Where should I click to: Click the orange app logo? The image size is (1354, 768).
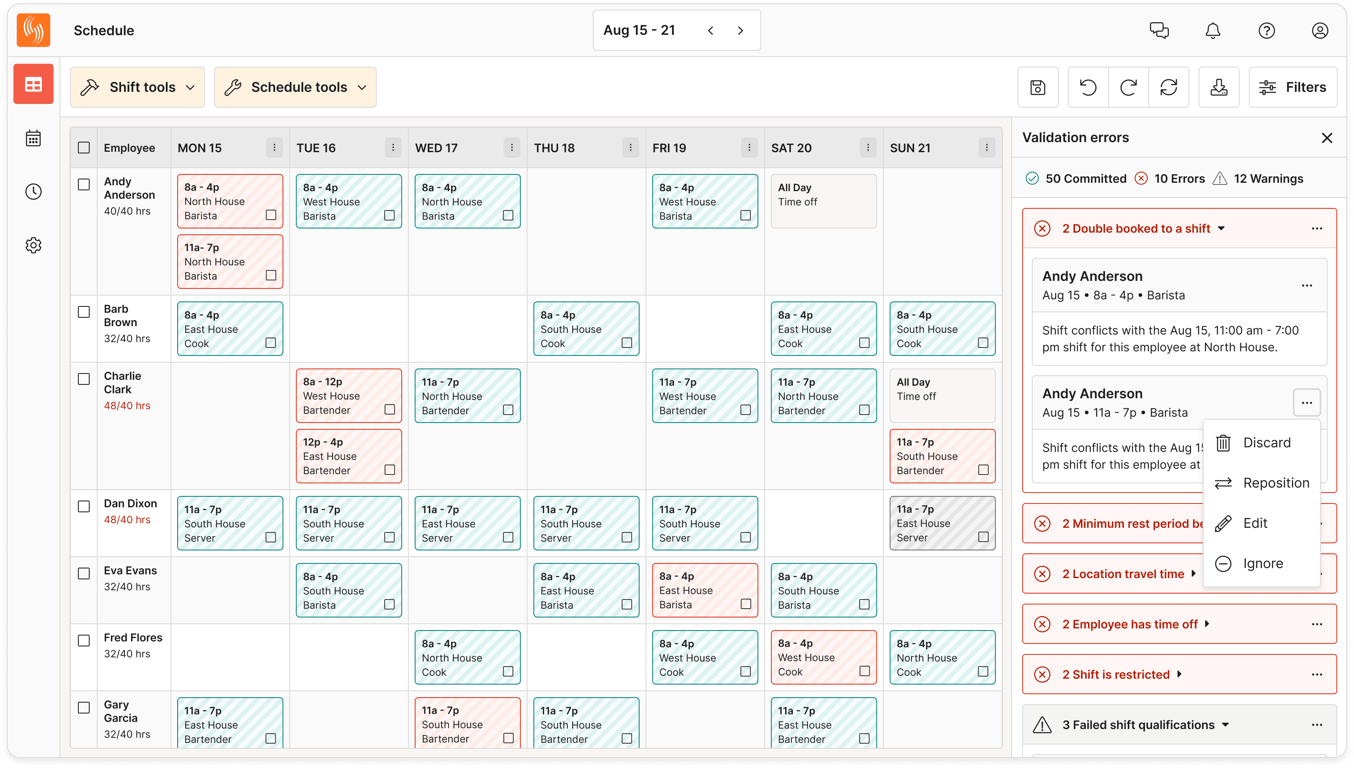coord(34,30)
